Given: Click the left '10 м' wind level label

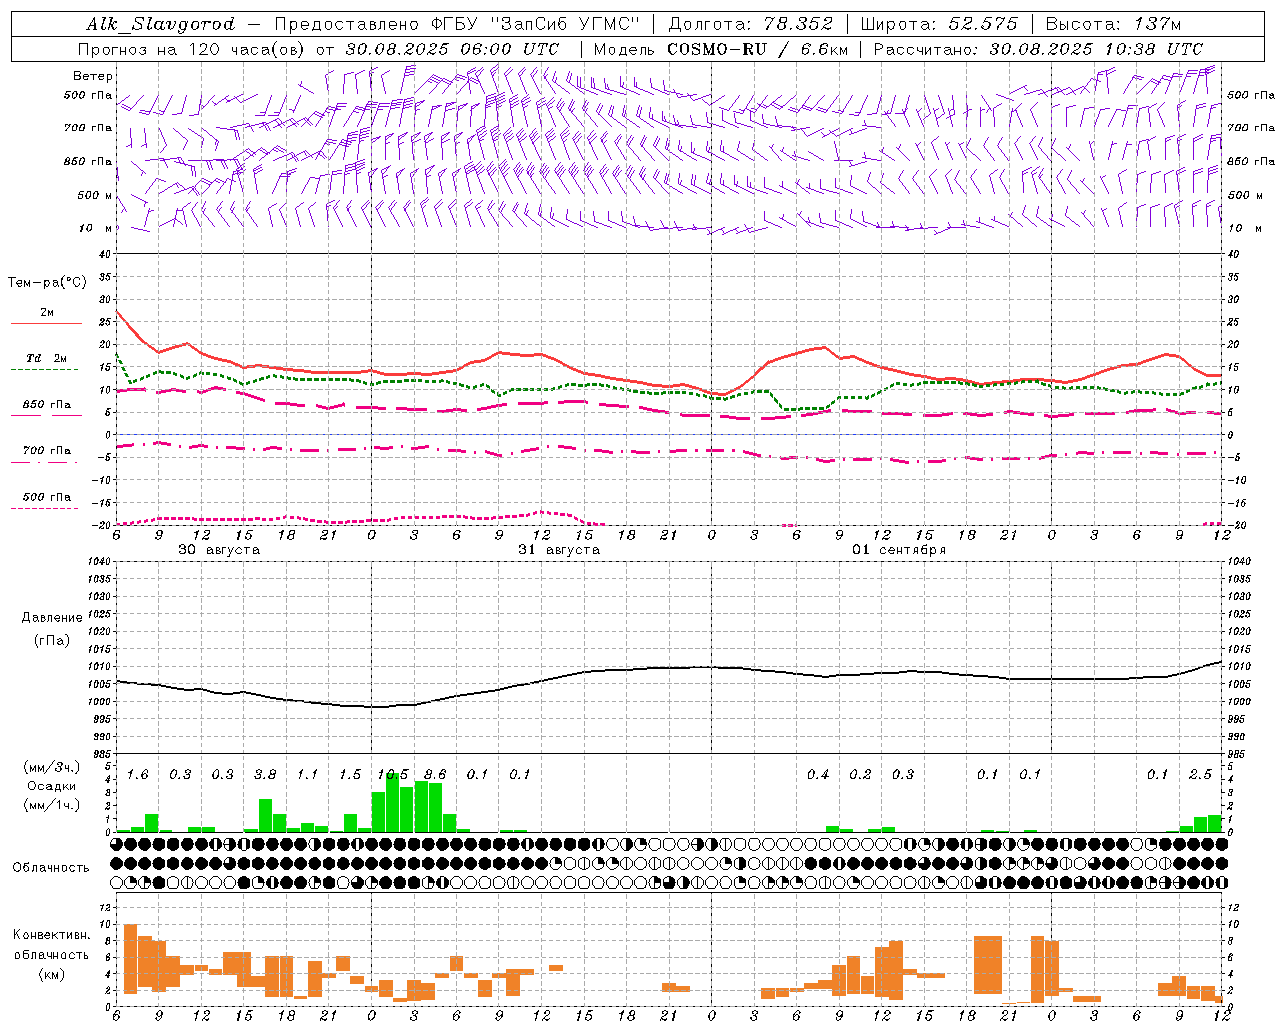Looking at the screenshot, I should pyautogui.click(x=96, y=228).
